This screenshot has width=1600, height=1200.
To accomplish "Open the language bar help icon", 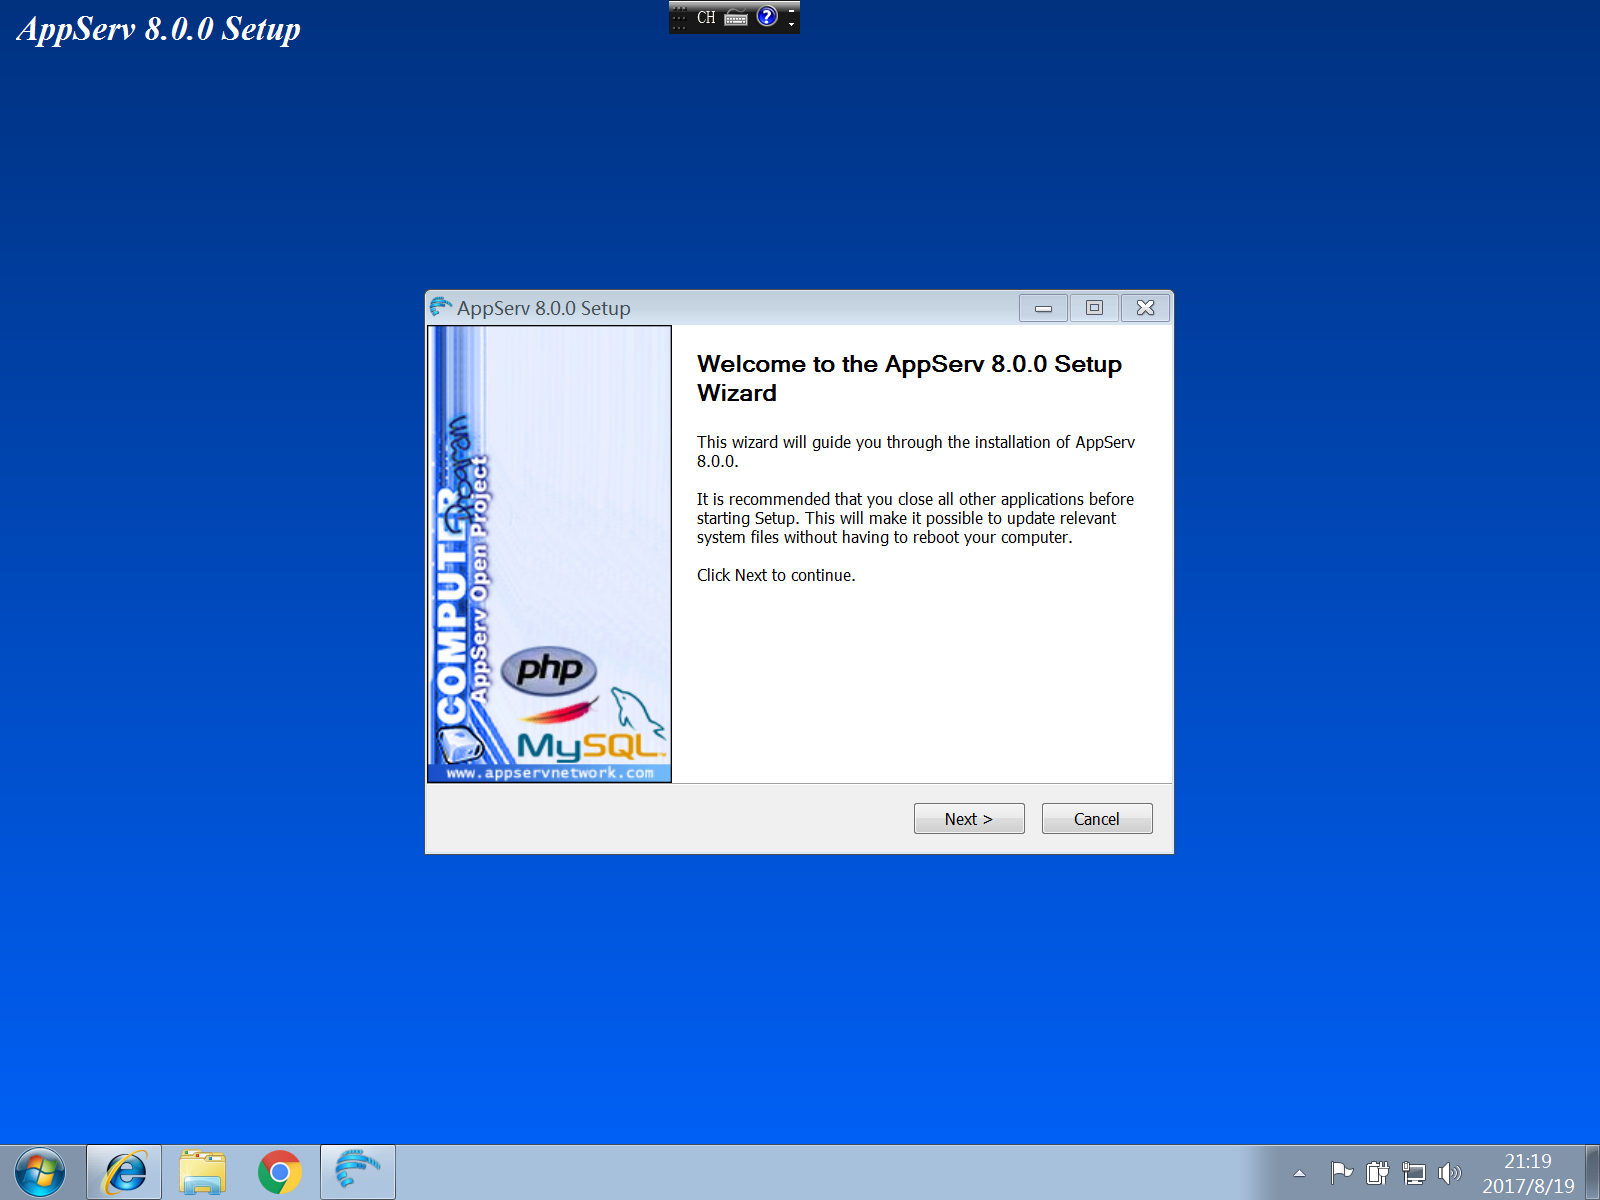I will tap(767, 16).
